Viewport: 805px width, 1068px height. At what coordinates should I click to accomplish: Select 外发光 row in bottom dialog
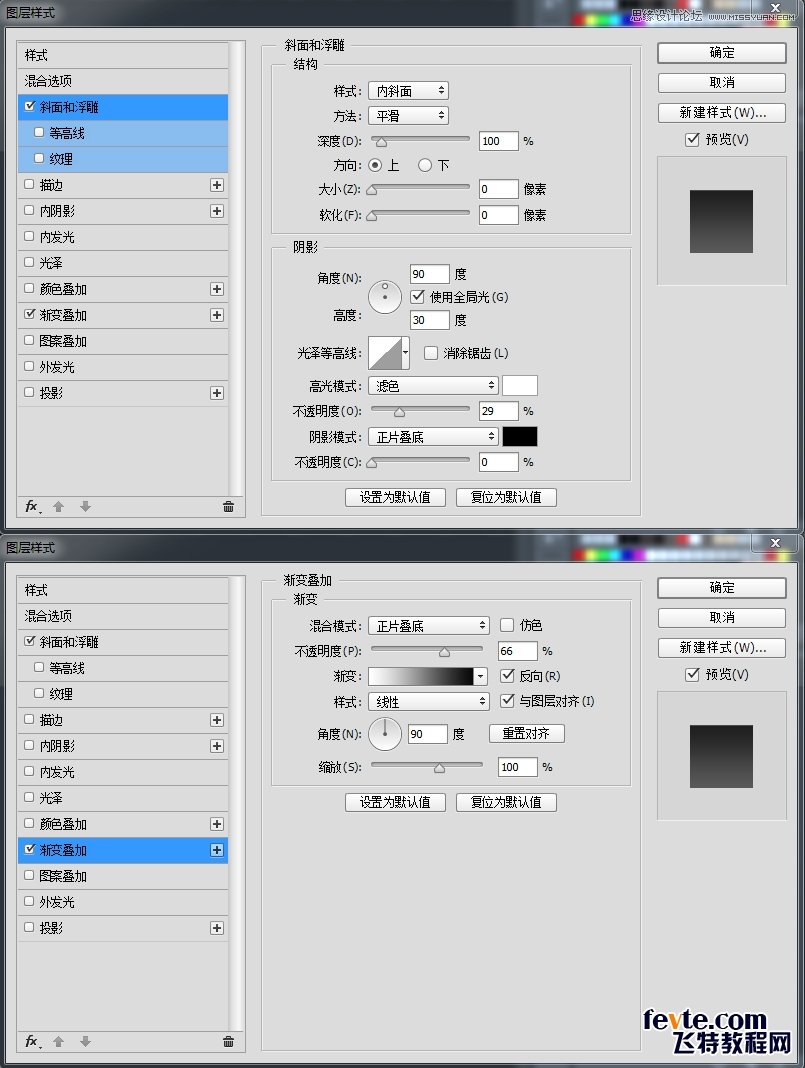[123, 902]
